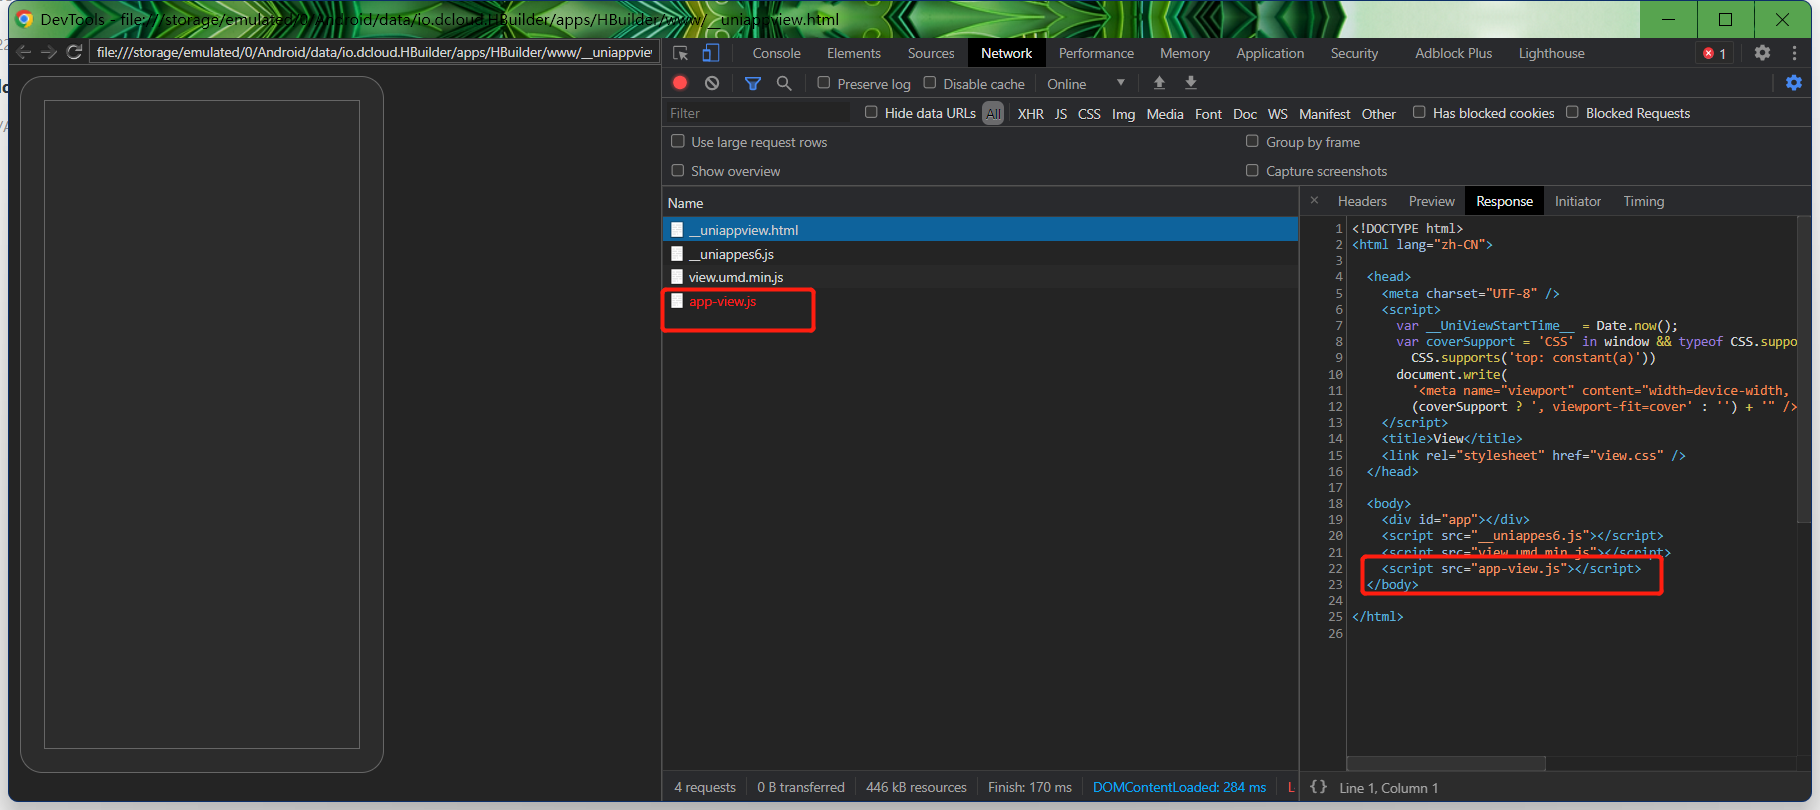Viewport: 1820px width, 810px height.
Task: Open the Adblock Plus tab
Action: (1453, 53)
